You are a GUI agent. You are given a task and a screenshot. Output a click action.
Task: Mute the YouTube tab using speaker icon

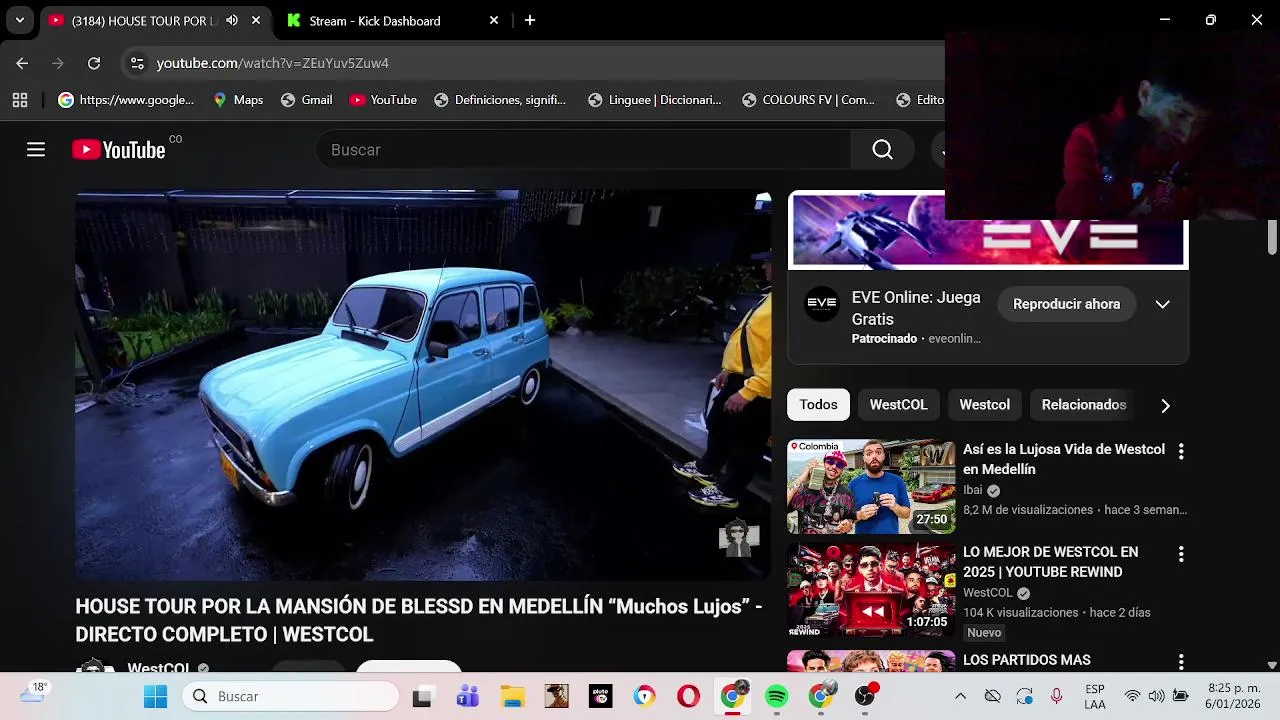(232, 20)
